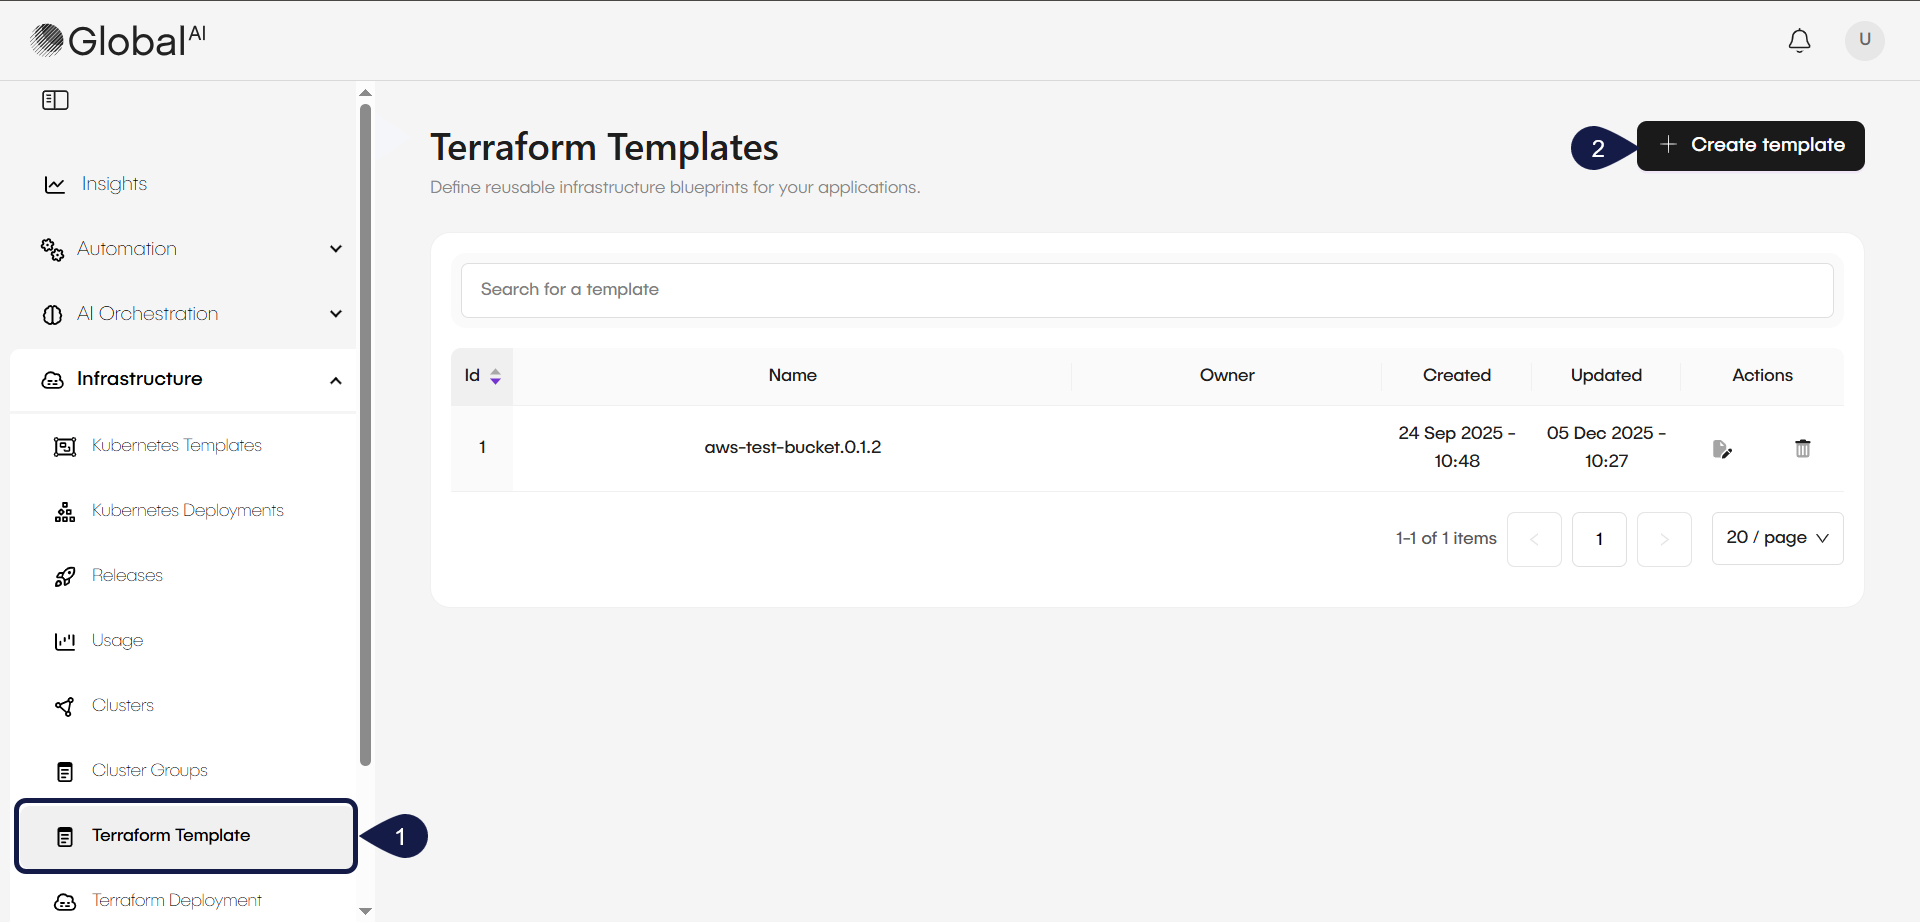Click the Releases rocket icon
This screenshot has height=922, width=1920.
click(64, 576)
